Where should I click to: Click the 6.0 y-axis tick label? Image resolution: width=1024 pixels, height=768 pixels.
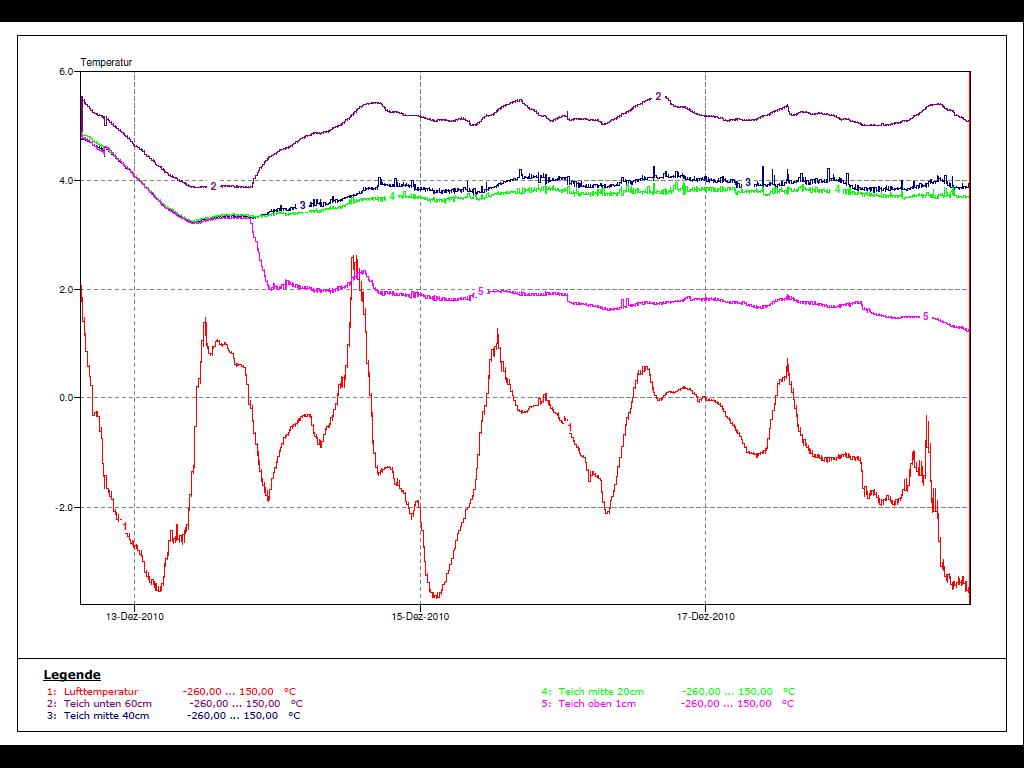[x=66, y=72]
